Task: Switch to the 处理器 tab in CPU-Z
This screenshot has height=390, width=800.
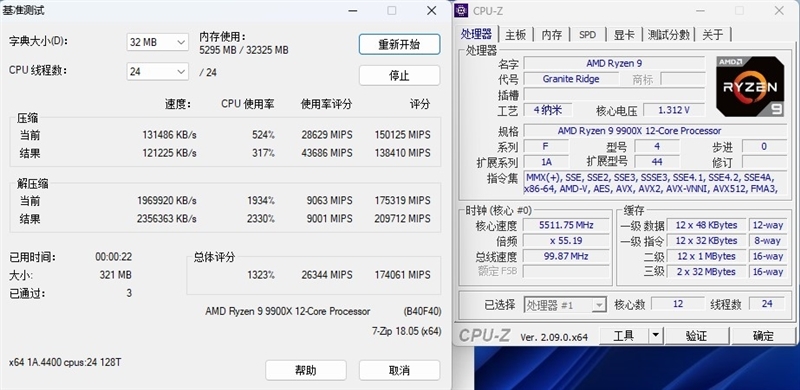Action: 476,34
